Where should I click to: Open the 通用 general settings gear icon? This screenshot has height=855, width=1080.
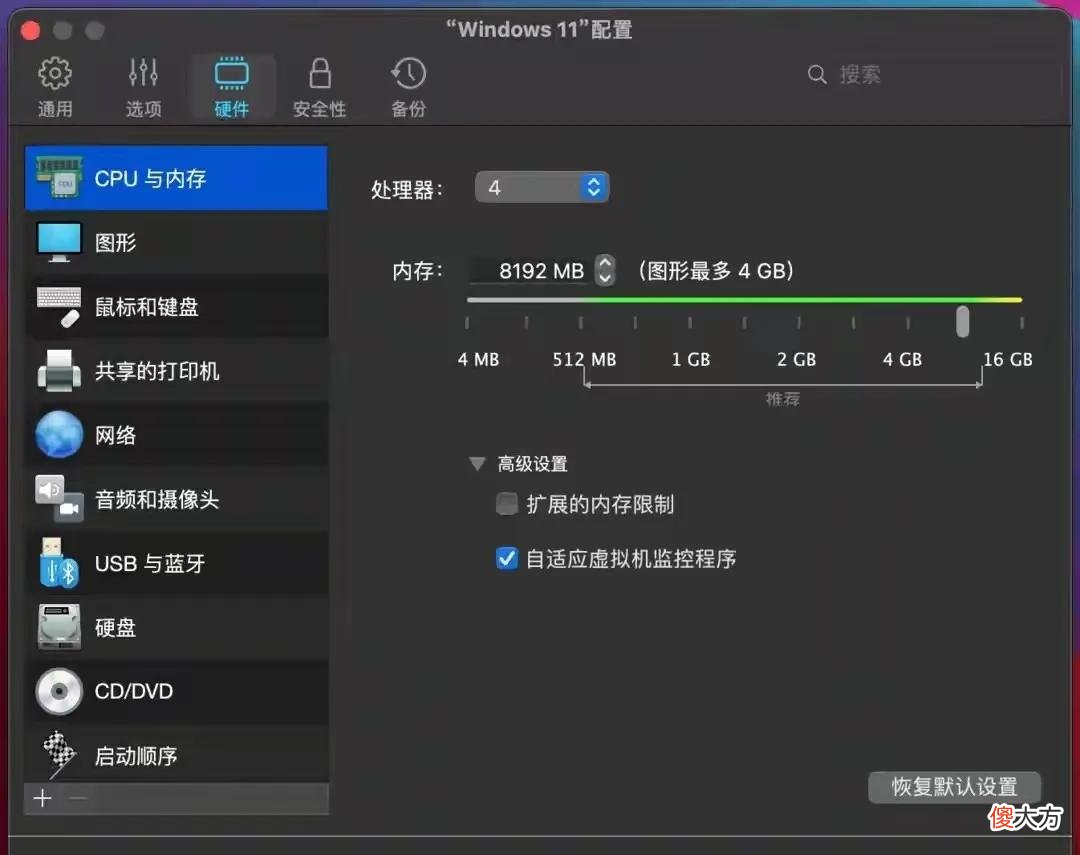coord(54,73)
